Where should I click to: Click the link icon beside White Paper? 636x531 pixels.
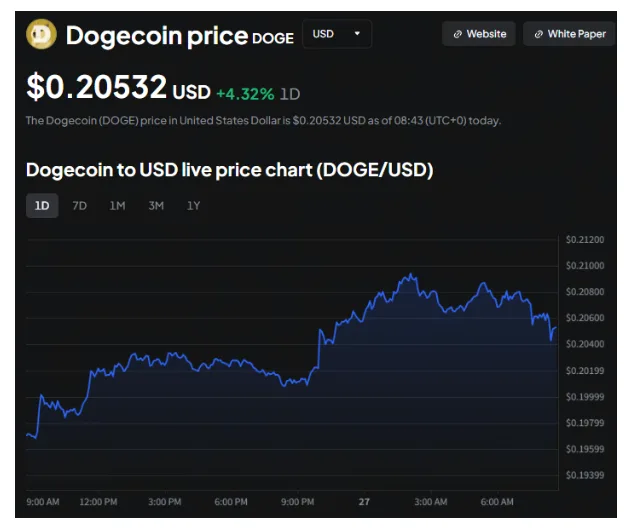tap(538, 34)
